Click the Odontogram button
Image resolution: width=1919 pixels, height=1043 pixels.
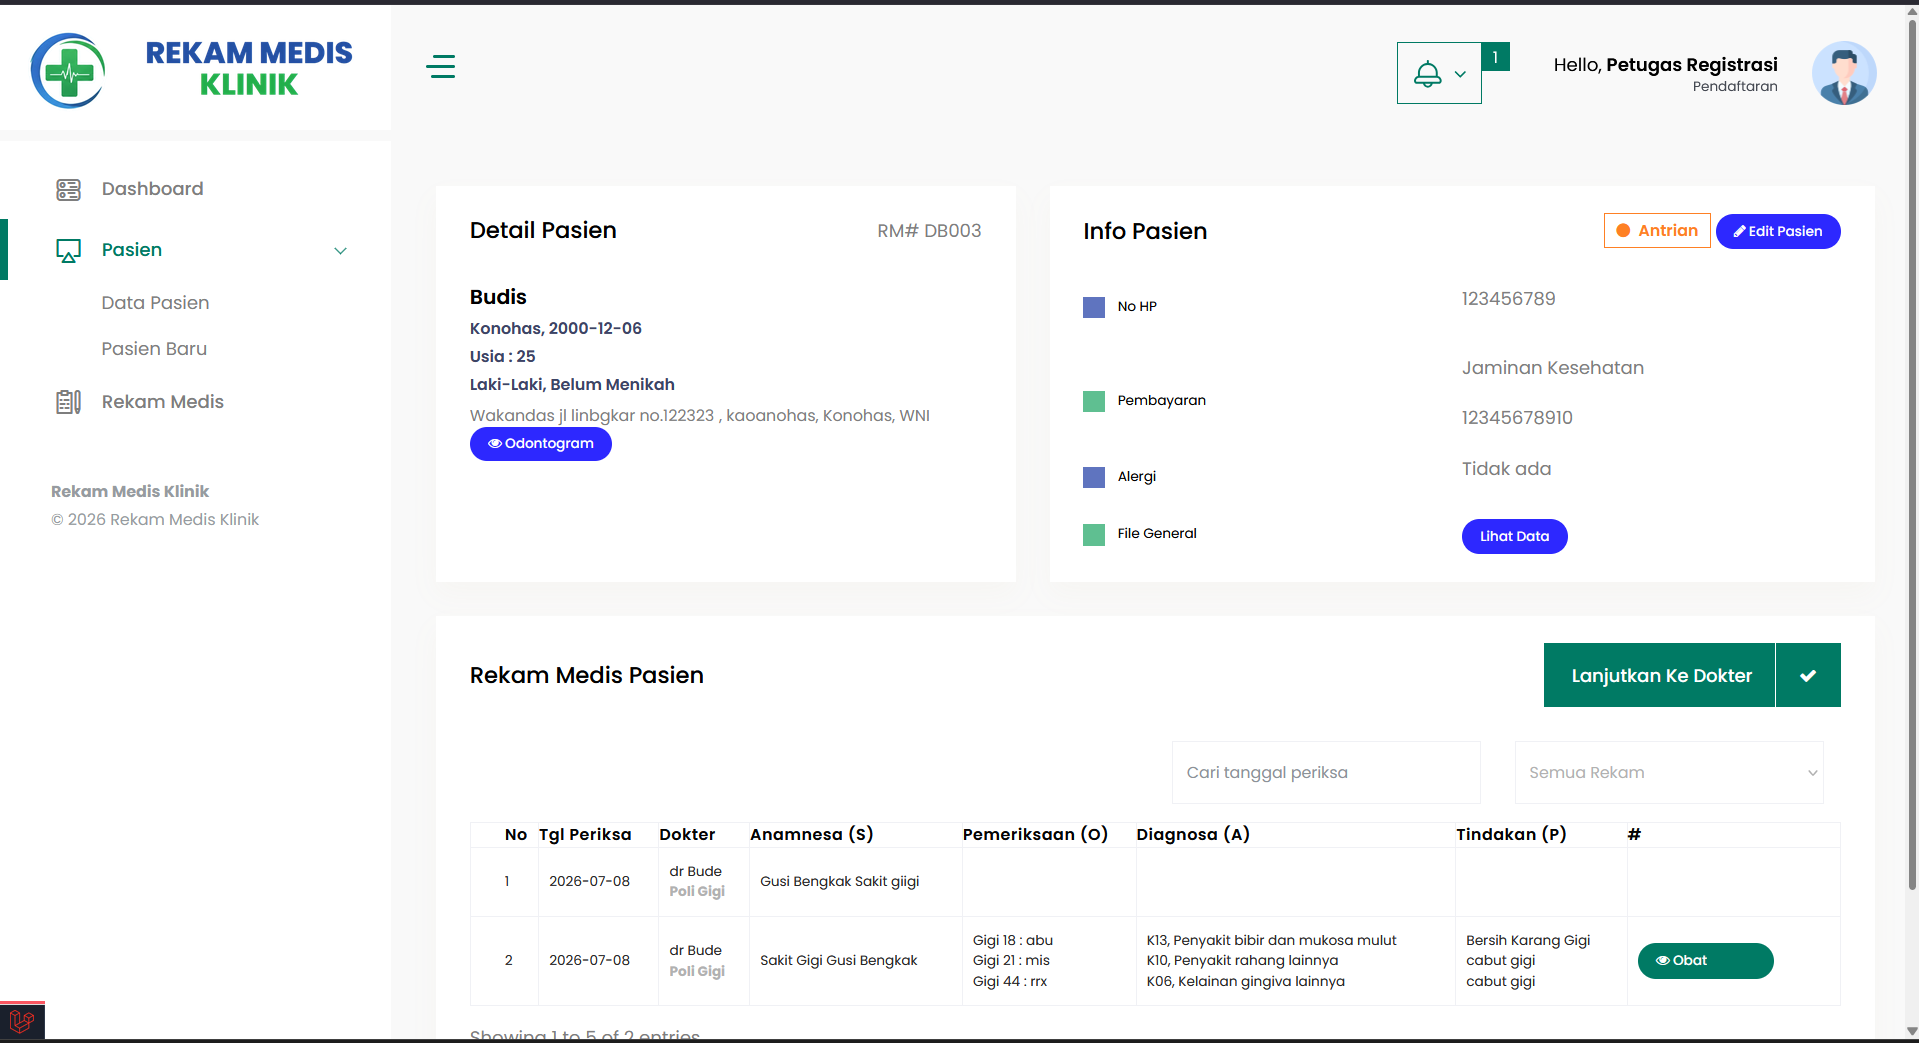[541, 443]
